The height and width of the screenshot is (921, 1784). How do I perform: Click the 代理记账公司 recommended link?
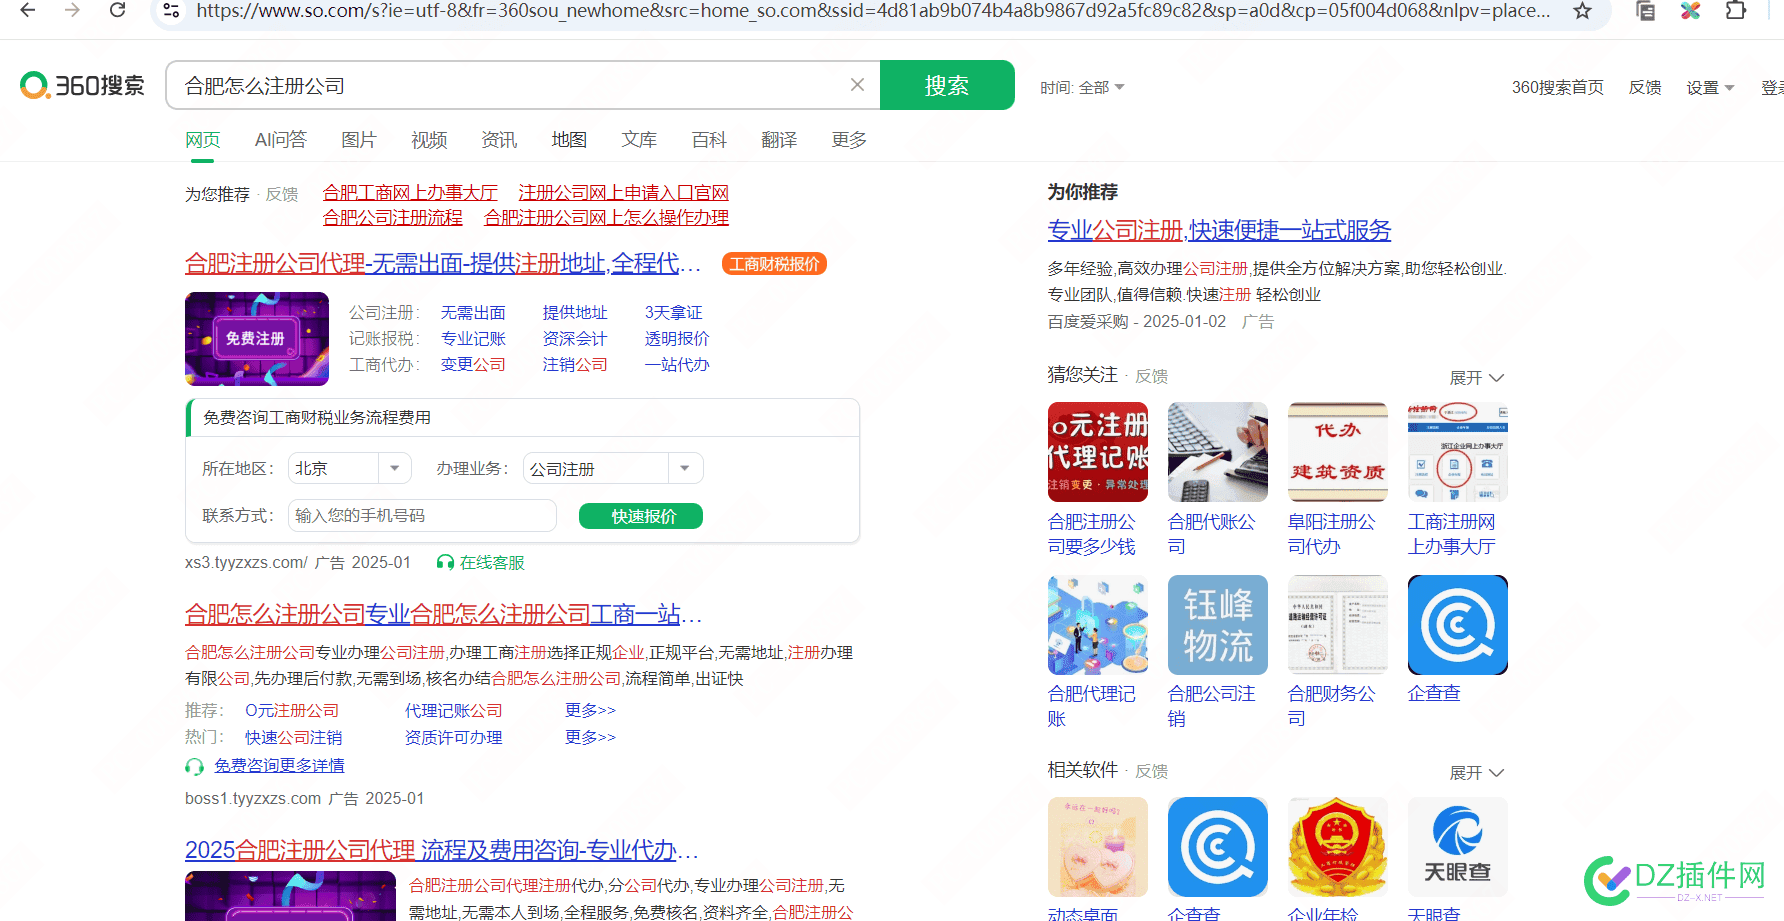click(x=454, y=711)
